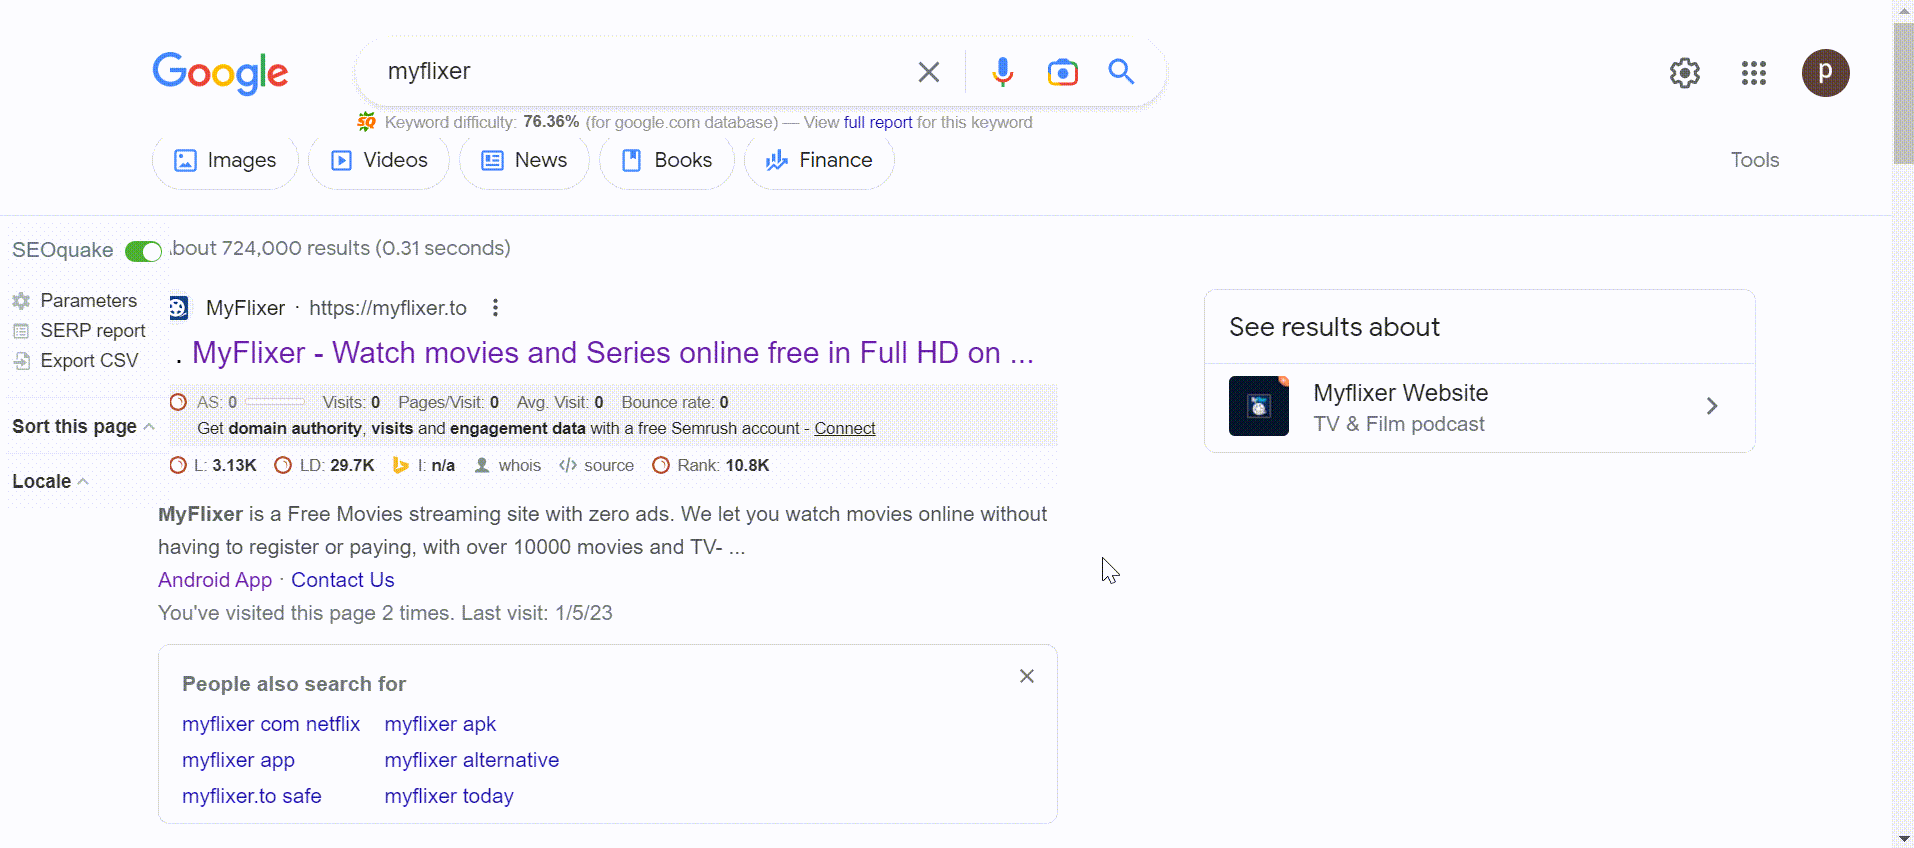Open Google Lens camera search
The image size is (1914, 848).
[x=1062, y=72]
